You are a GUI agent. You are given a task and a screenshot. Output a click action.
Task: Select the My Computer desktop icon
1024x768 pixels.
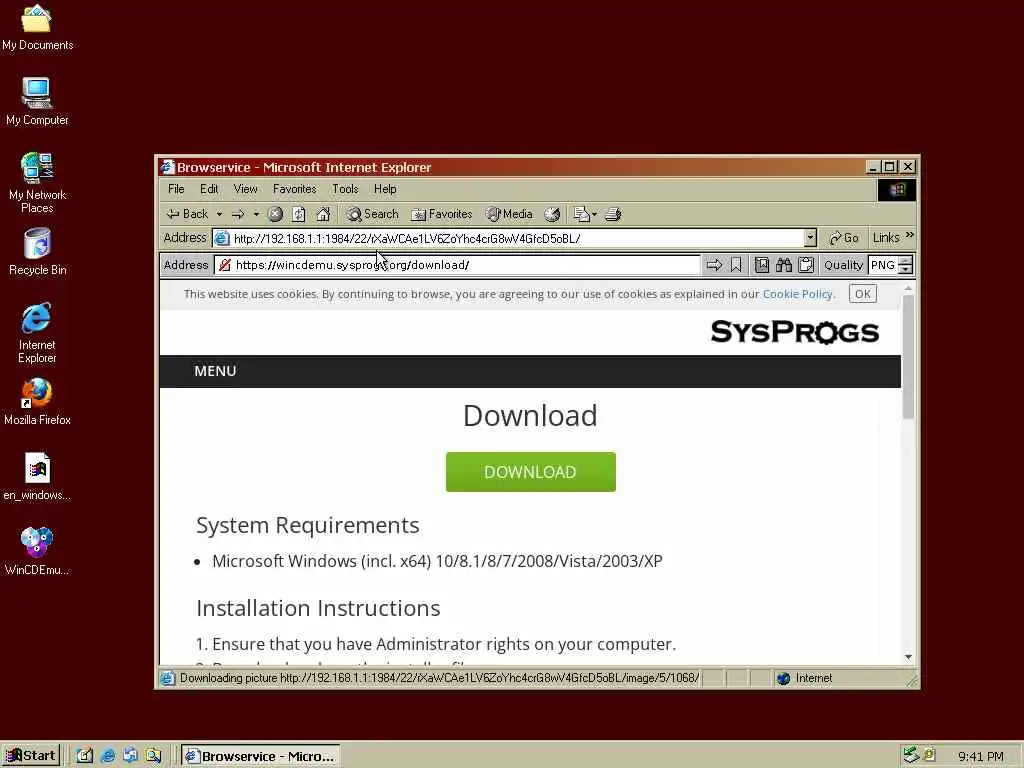point(37,101)
